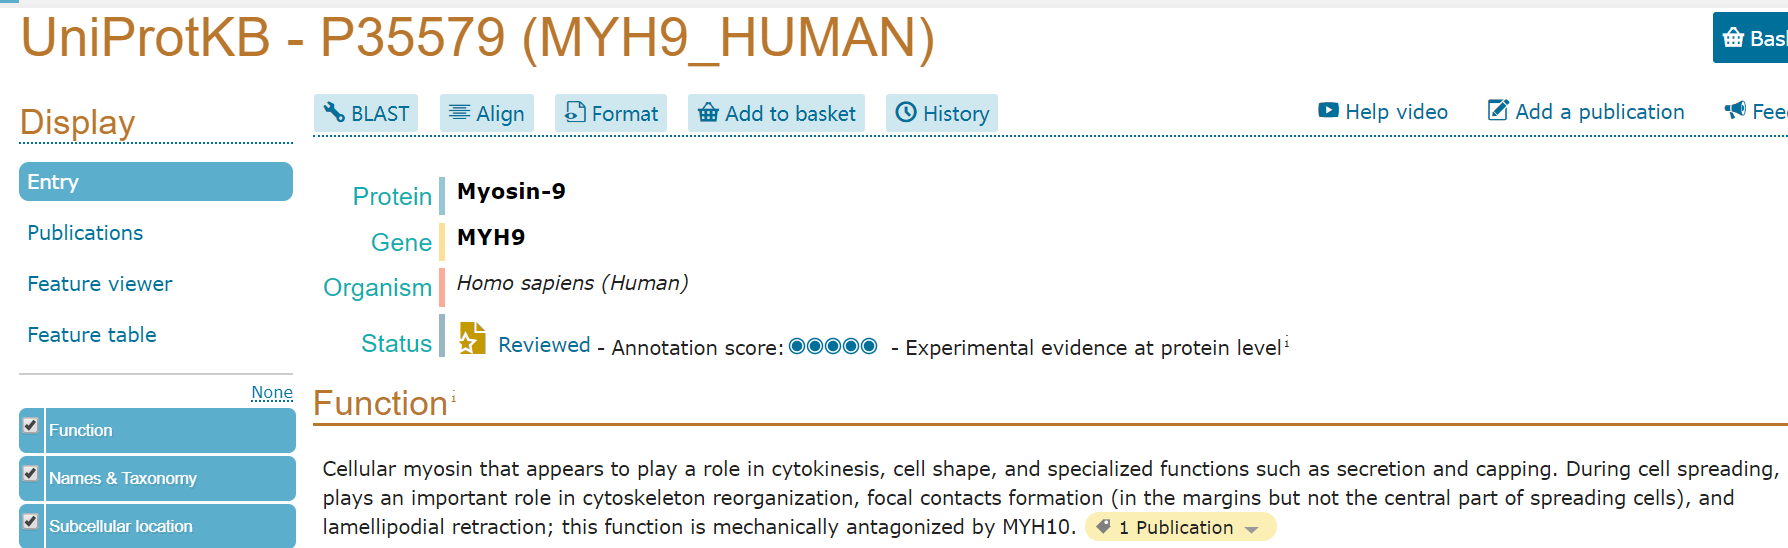Screen dimensions: 1788x548
Task: Select the Feature table view
Action: point(92,335)
